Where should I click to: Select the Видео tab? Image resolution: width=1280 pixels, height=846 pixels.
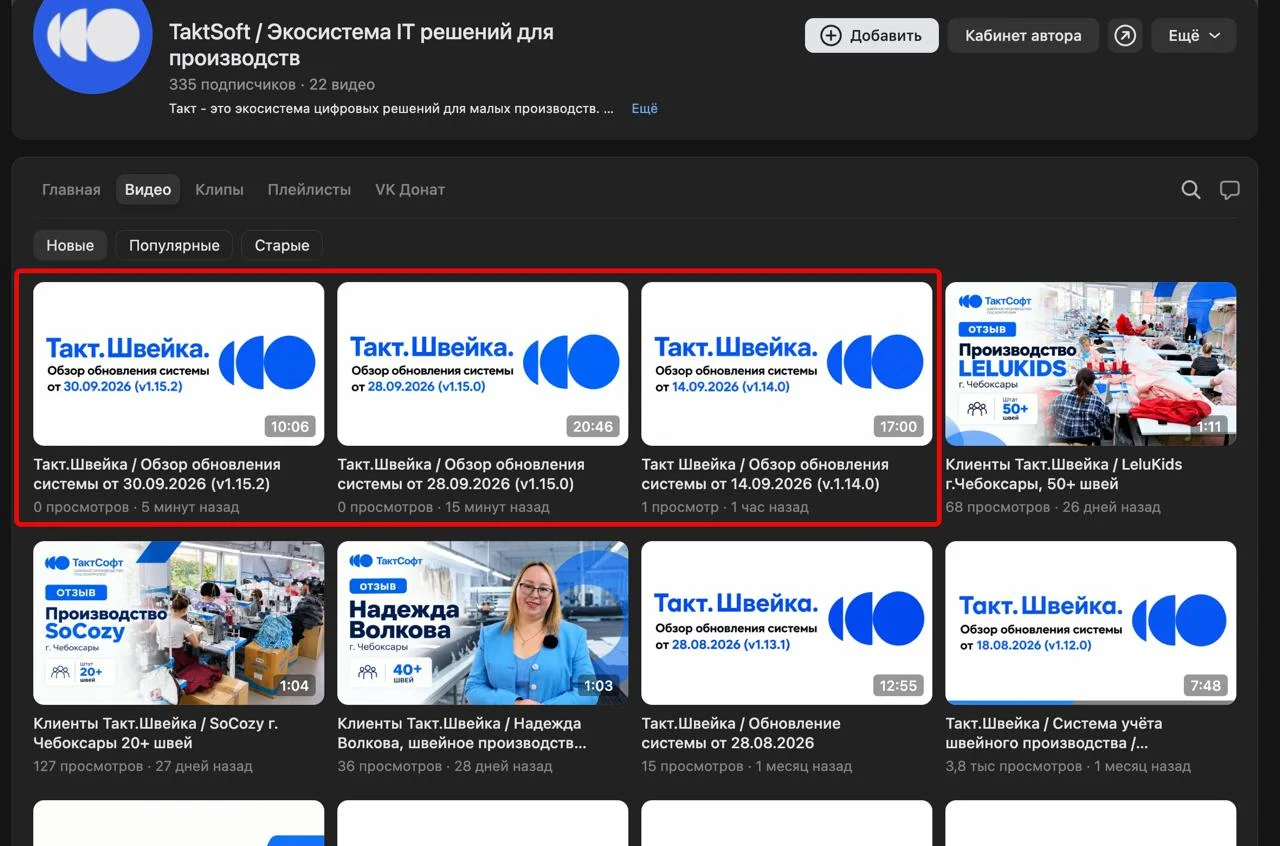pyautogui.click(x=148, y=190)
